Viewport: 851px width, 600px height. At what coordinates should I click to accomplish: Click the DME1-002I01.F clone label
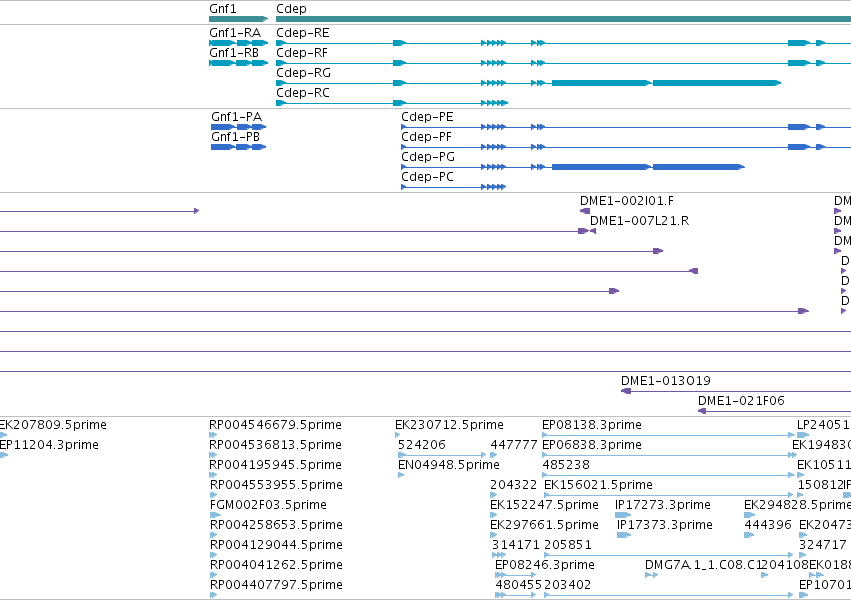click(626, 201)
